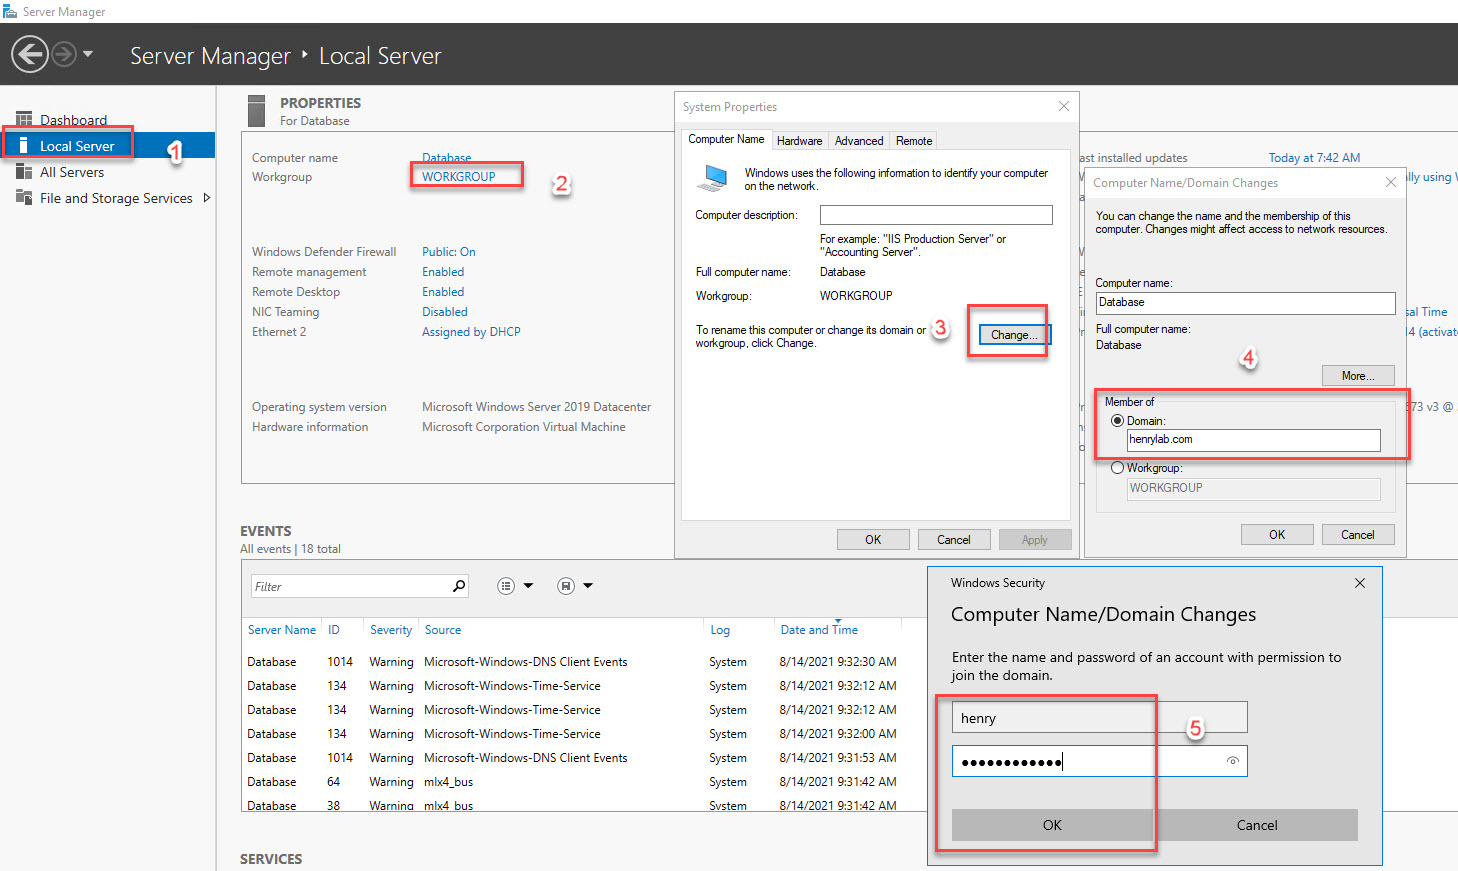
Task: Click the Computer description text field
Action: click(x=935, y=215)
